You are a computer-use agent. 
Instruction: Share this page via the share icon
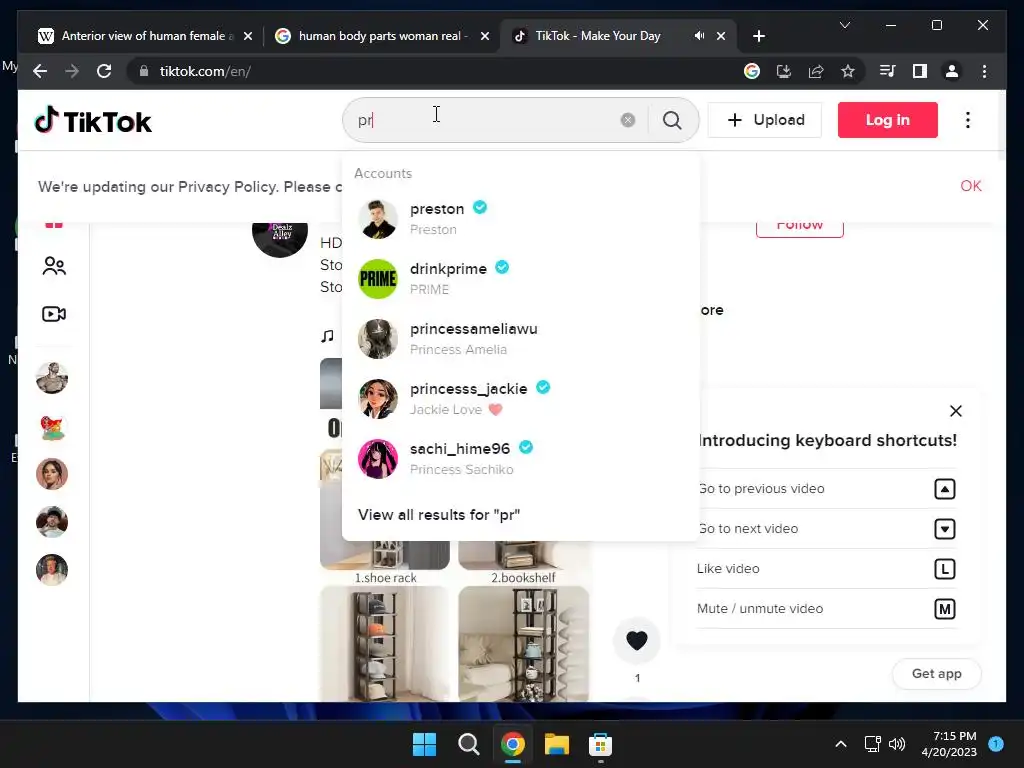pos(816,71)
